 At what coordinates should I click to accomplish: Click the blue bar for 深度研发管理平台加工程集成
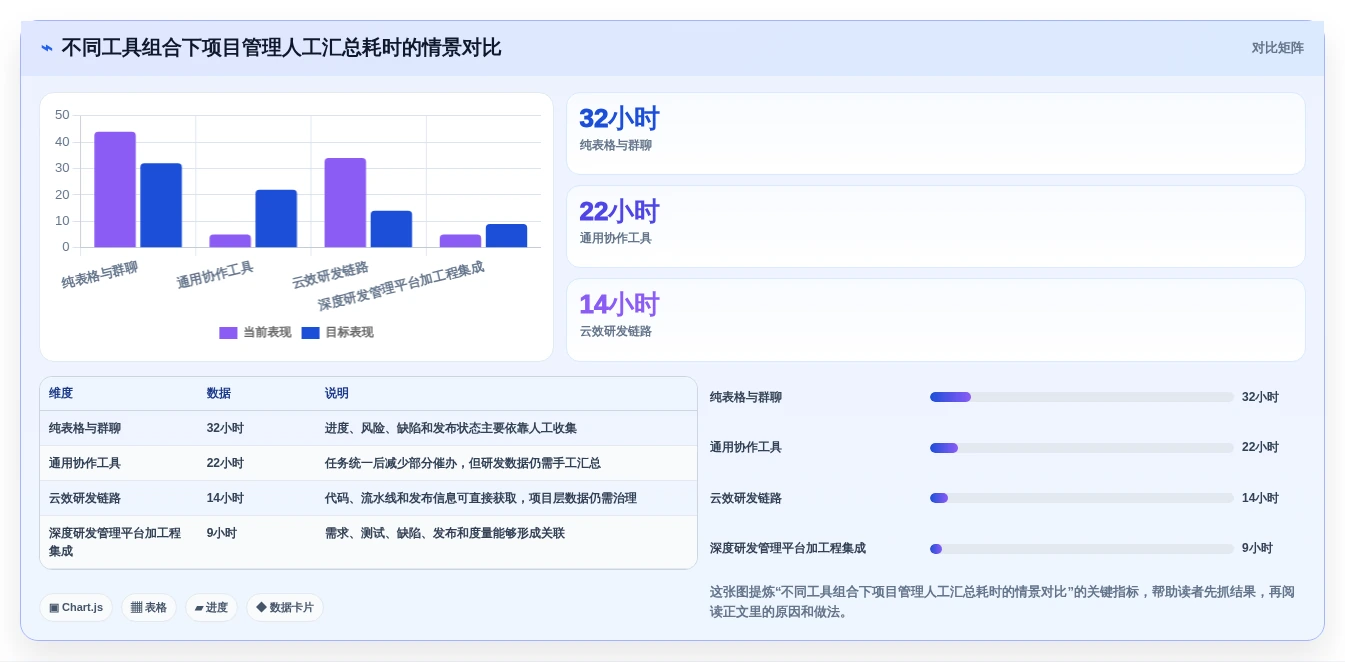[x=506, y=236]
